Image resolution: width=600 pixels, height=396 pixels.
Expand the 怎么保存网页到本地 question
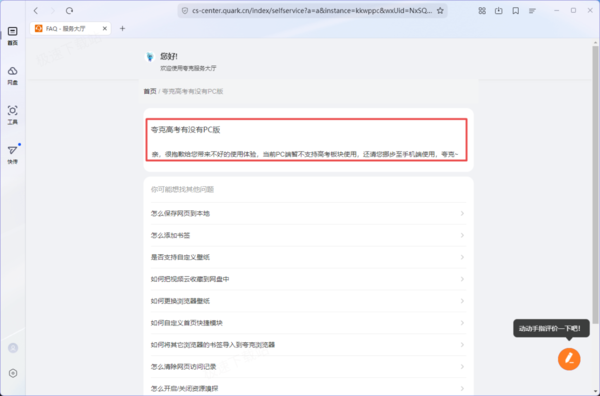pyautogui.click(x=308, y=213)
